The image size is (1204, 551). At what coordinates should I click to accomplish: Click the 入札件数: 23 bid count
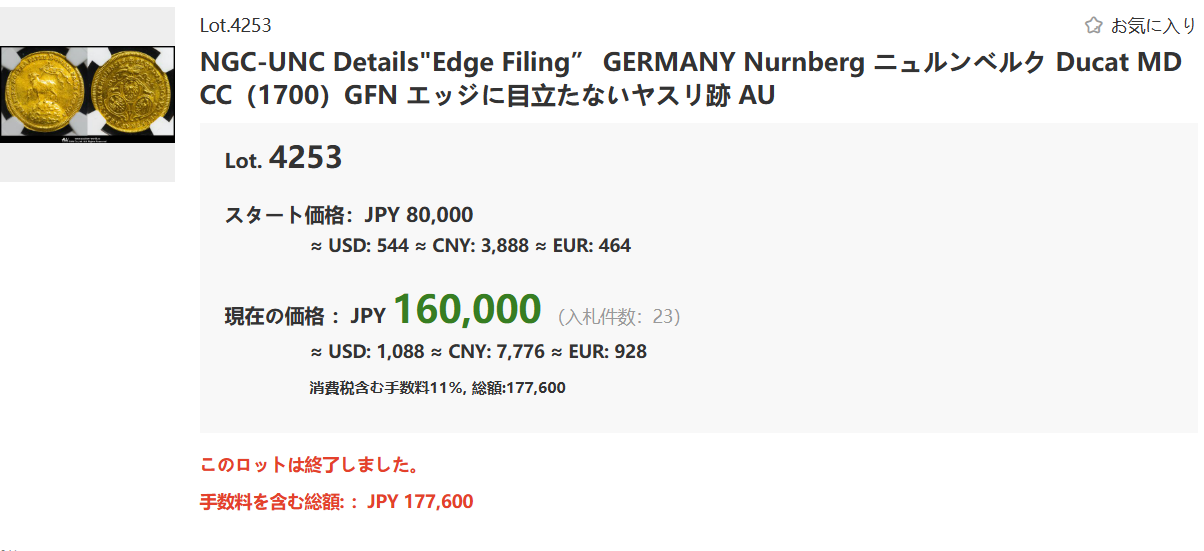click(619, 317)
